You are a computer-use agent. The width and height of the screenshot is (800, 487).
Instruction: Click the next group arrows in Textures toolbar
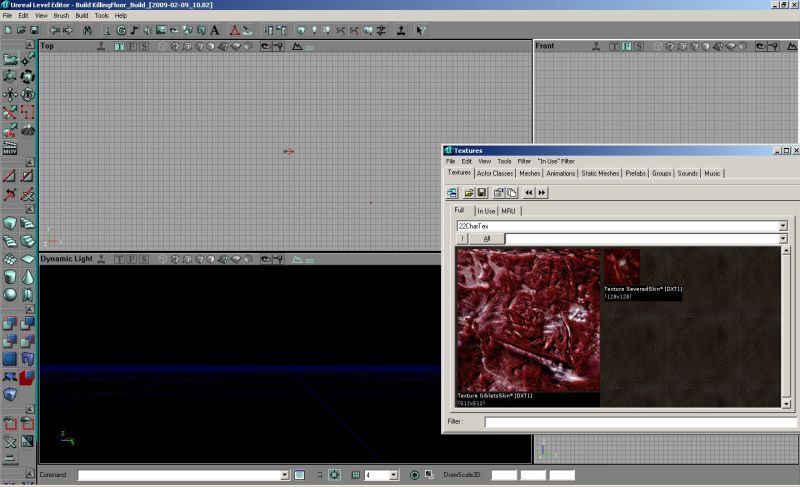point(542,193)
